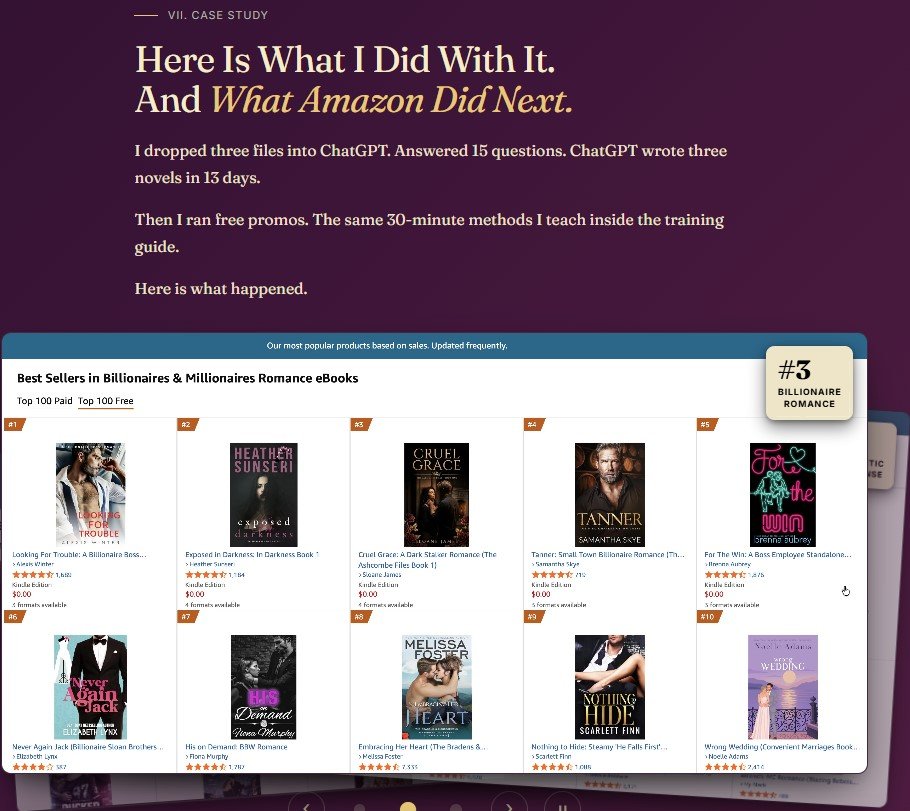Image resolution: width=910 pixels, height=811 pixels.
Task: Click star rating of Wrong Wedding
Action: click(724, 767)
